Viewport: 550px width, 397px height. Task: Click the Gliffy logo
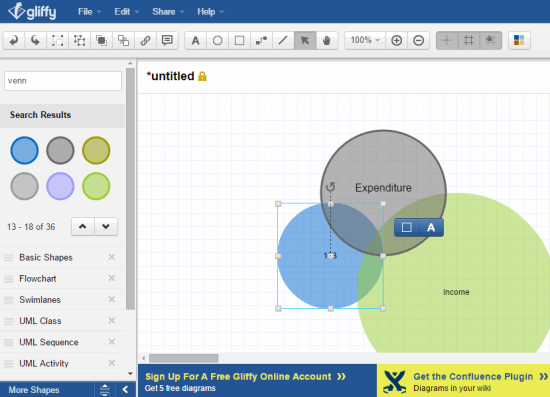pos(32,11)
